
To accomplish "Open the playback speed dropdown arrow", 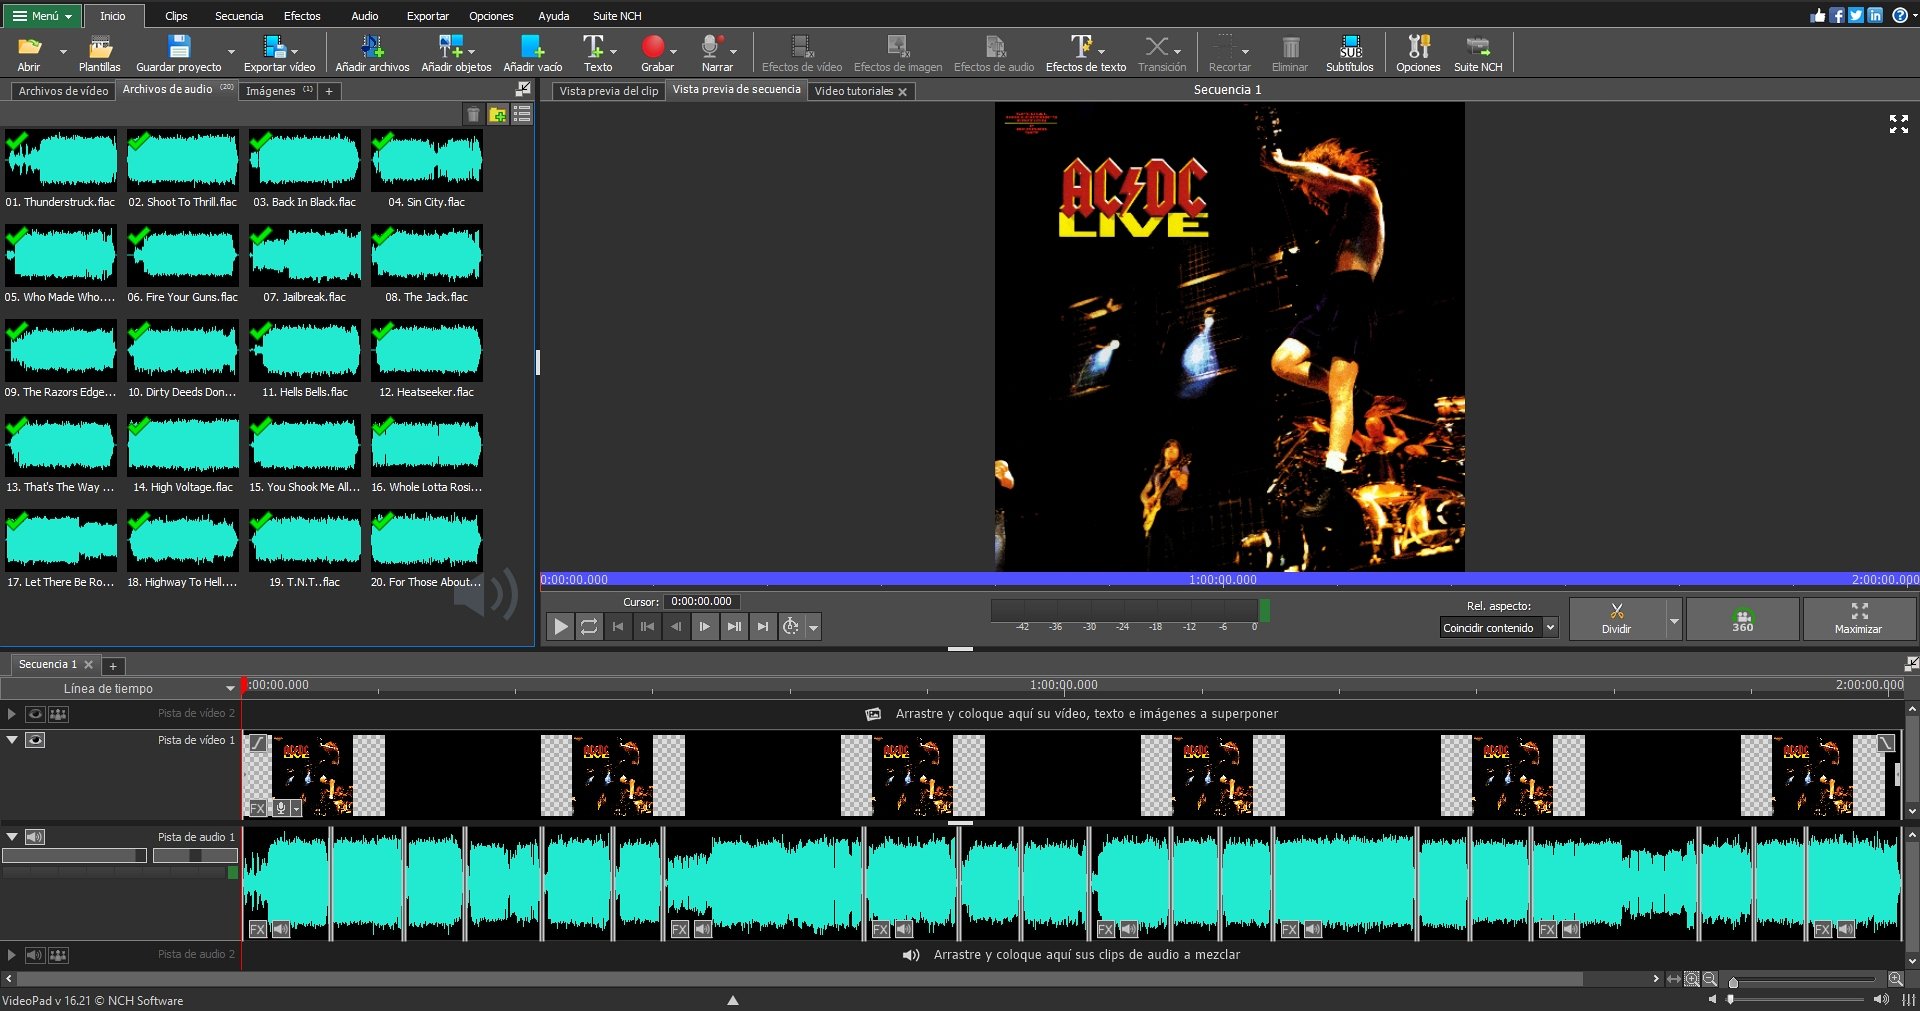I will pos(814,628).
